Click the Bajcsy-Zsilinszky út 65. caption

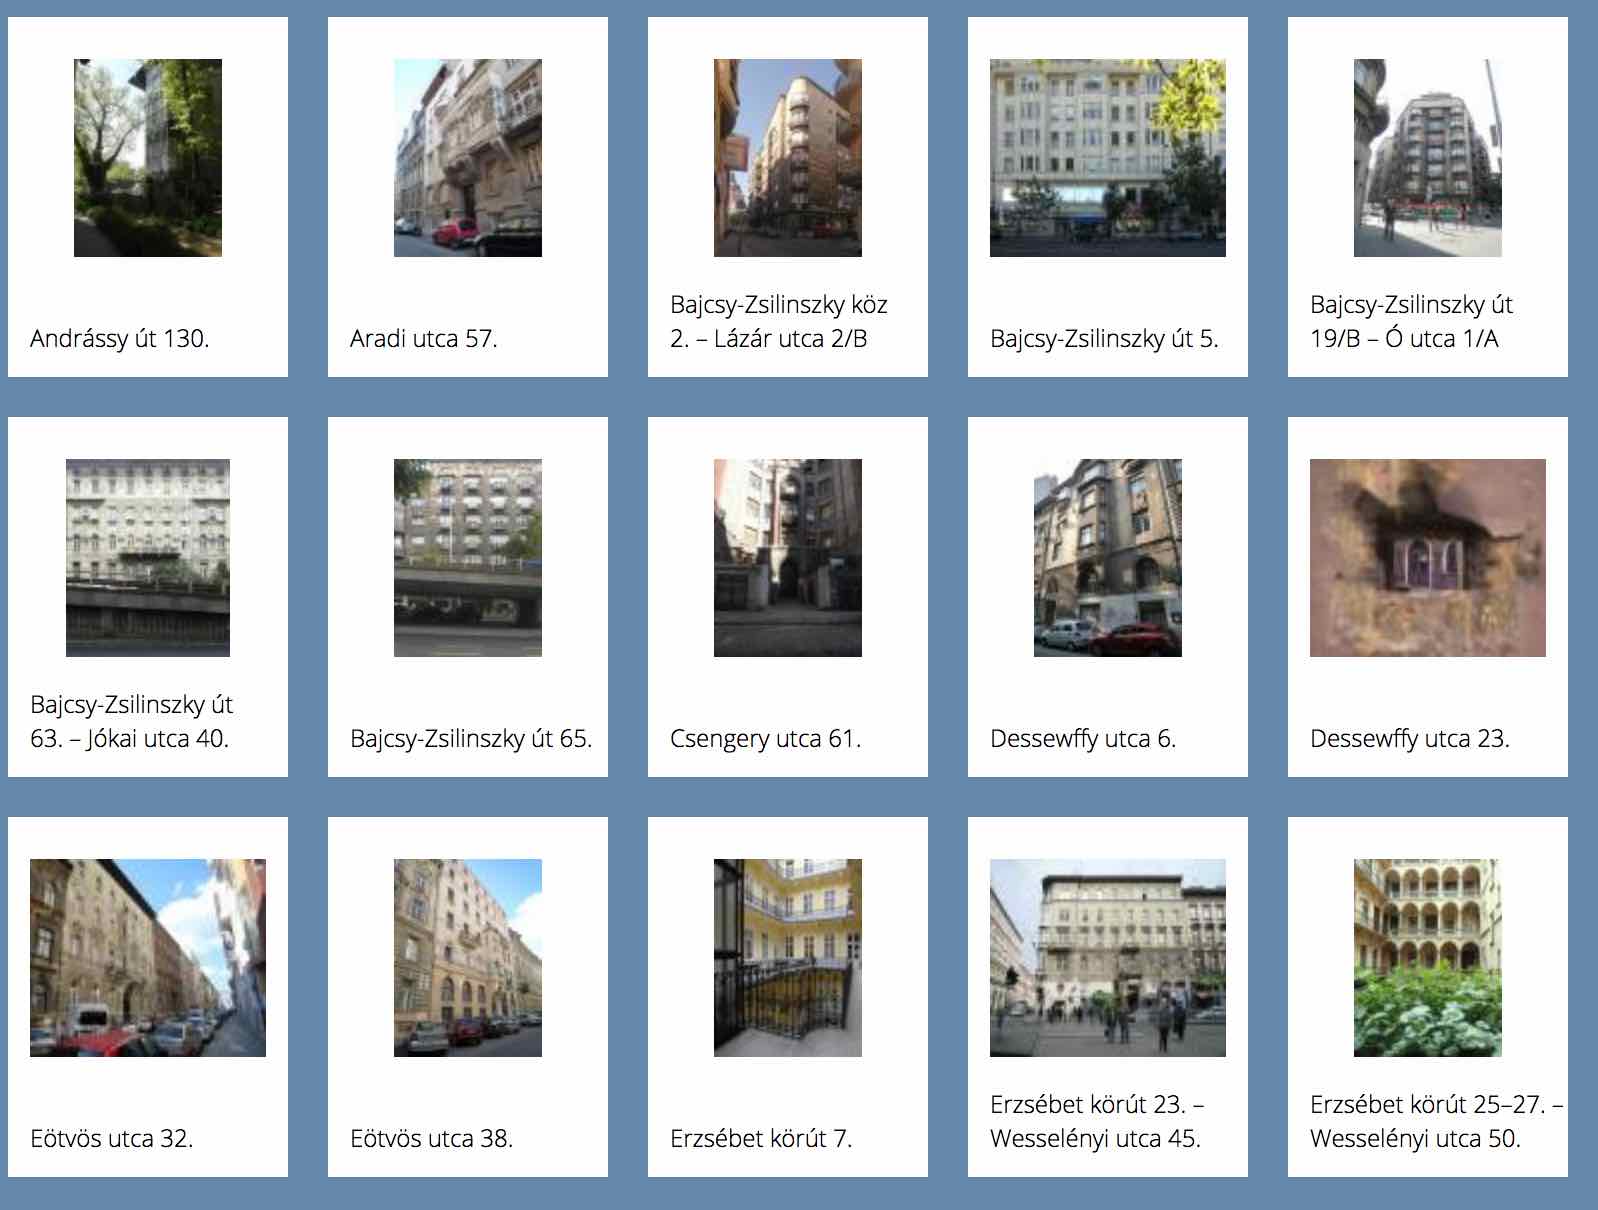click(471, 739)
